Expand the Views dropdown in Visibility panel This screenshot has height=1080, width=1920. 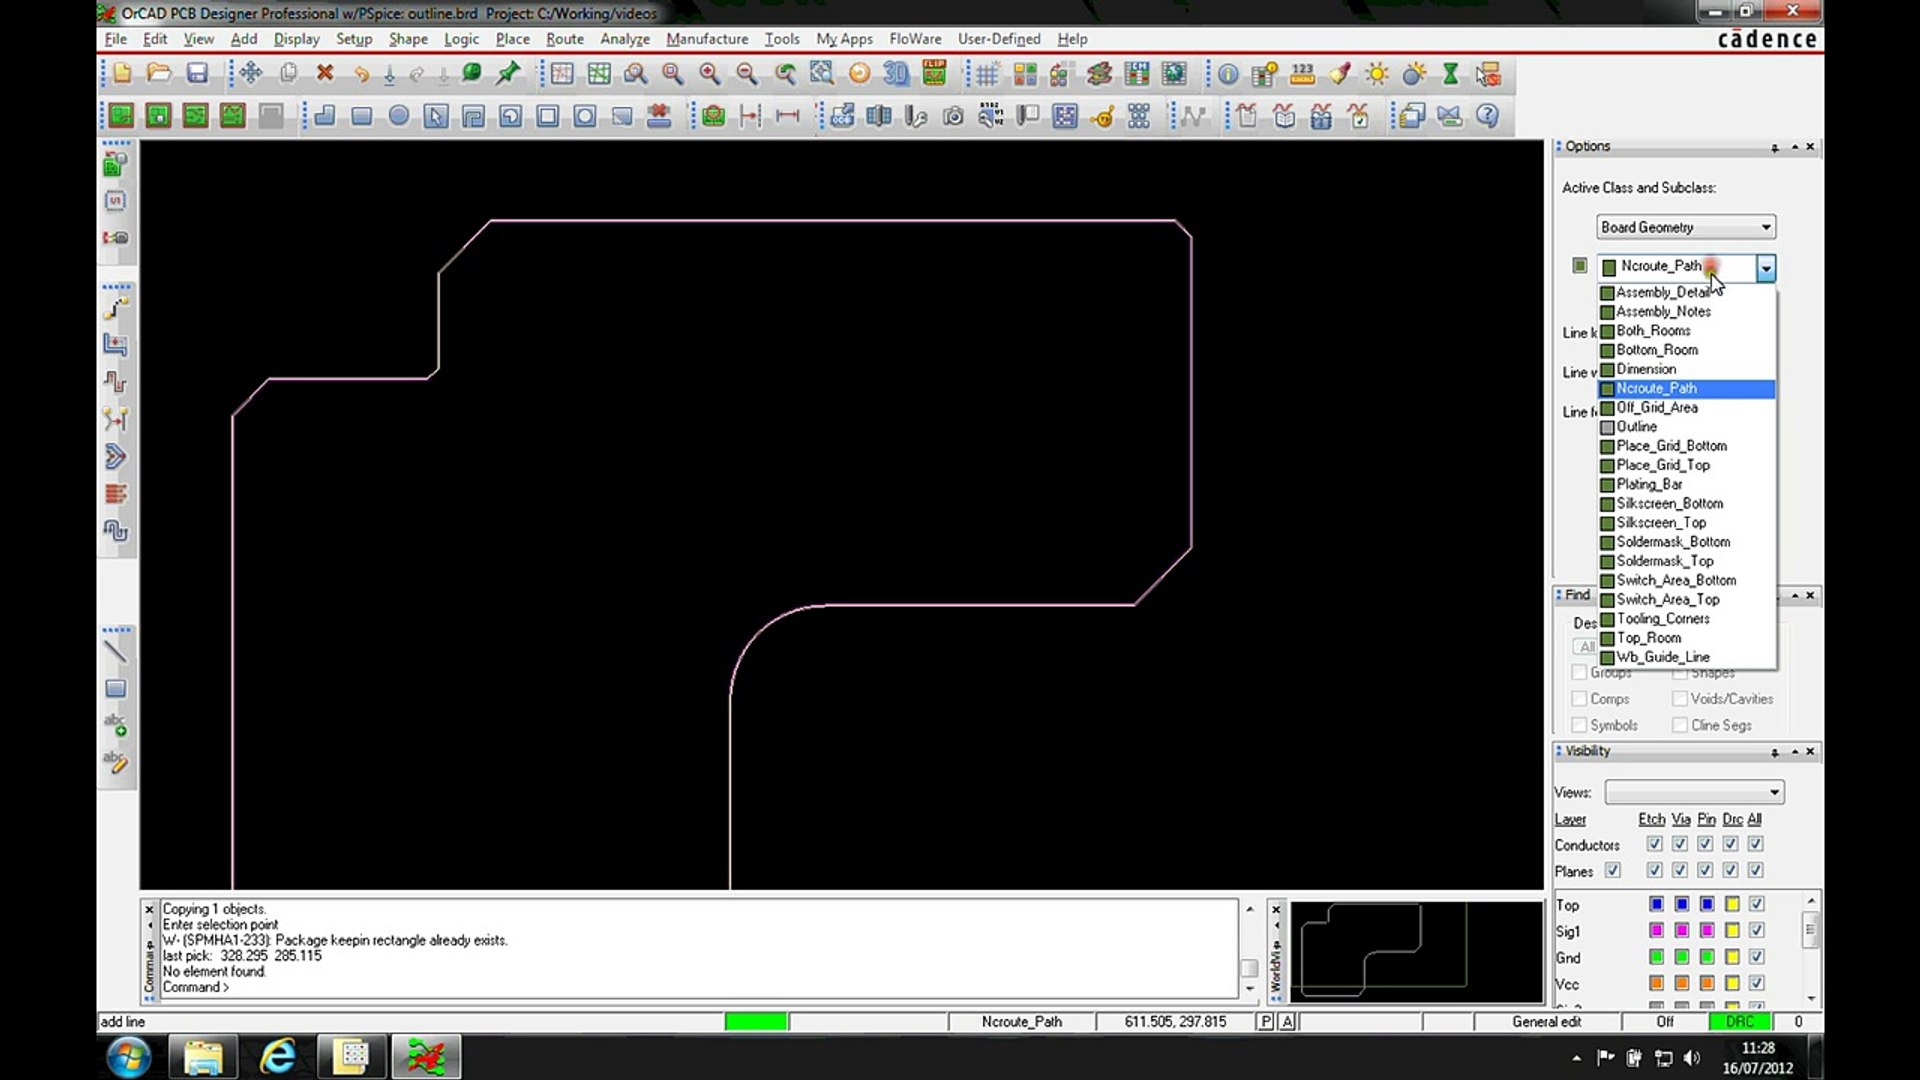pos(1774,792)
